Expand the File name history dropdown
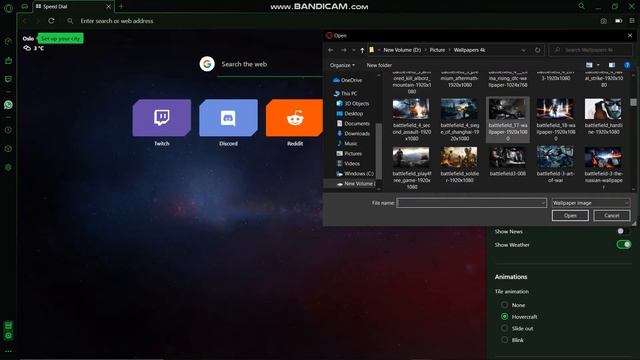The height and width of the screenshot is (360, 640). pyautogui.click(x=543, y=203)
